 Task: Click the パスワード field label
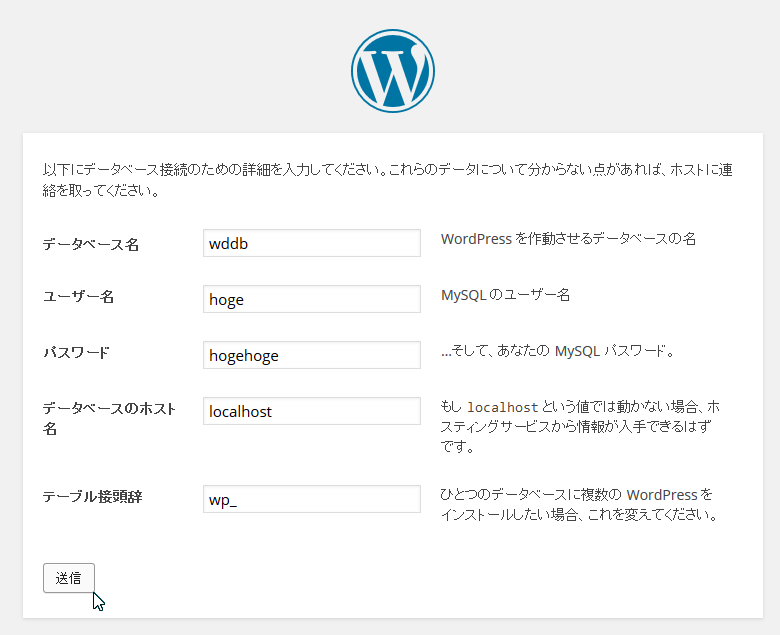point(76,352)
